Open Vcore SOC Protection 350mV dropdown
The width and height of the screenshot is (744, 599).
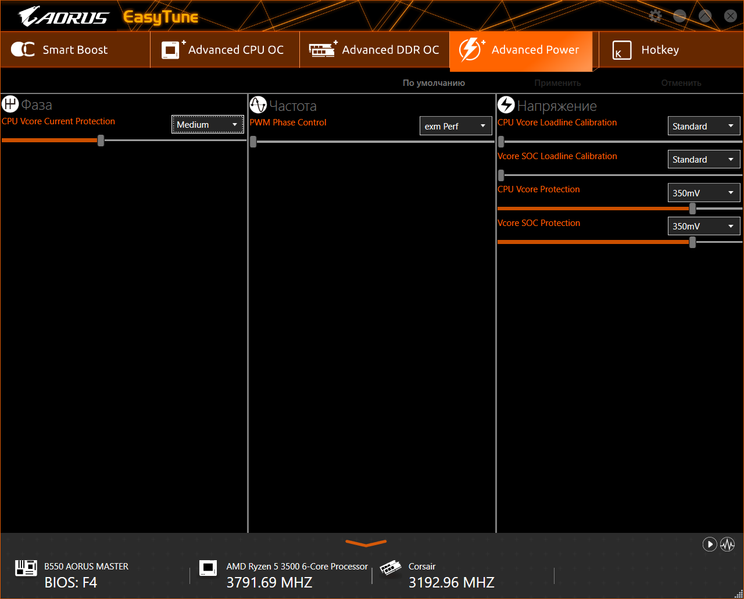point(704,226)
